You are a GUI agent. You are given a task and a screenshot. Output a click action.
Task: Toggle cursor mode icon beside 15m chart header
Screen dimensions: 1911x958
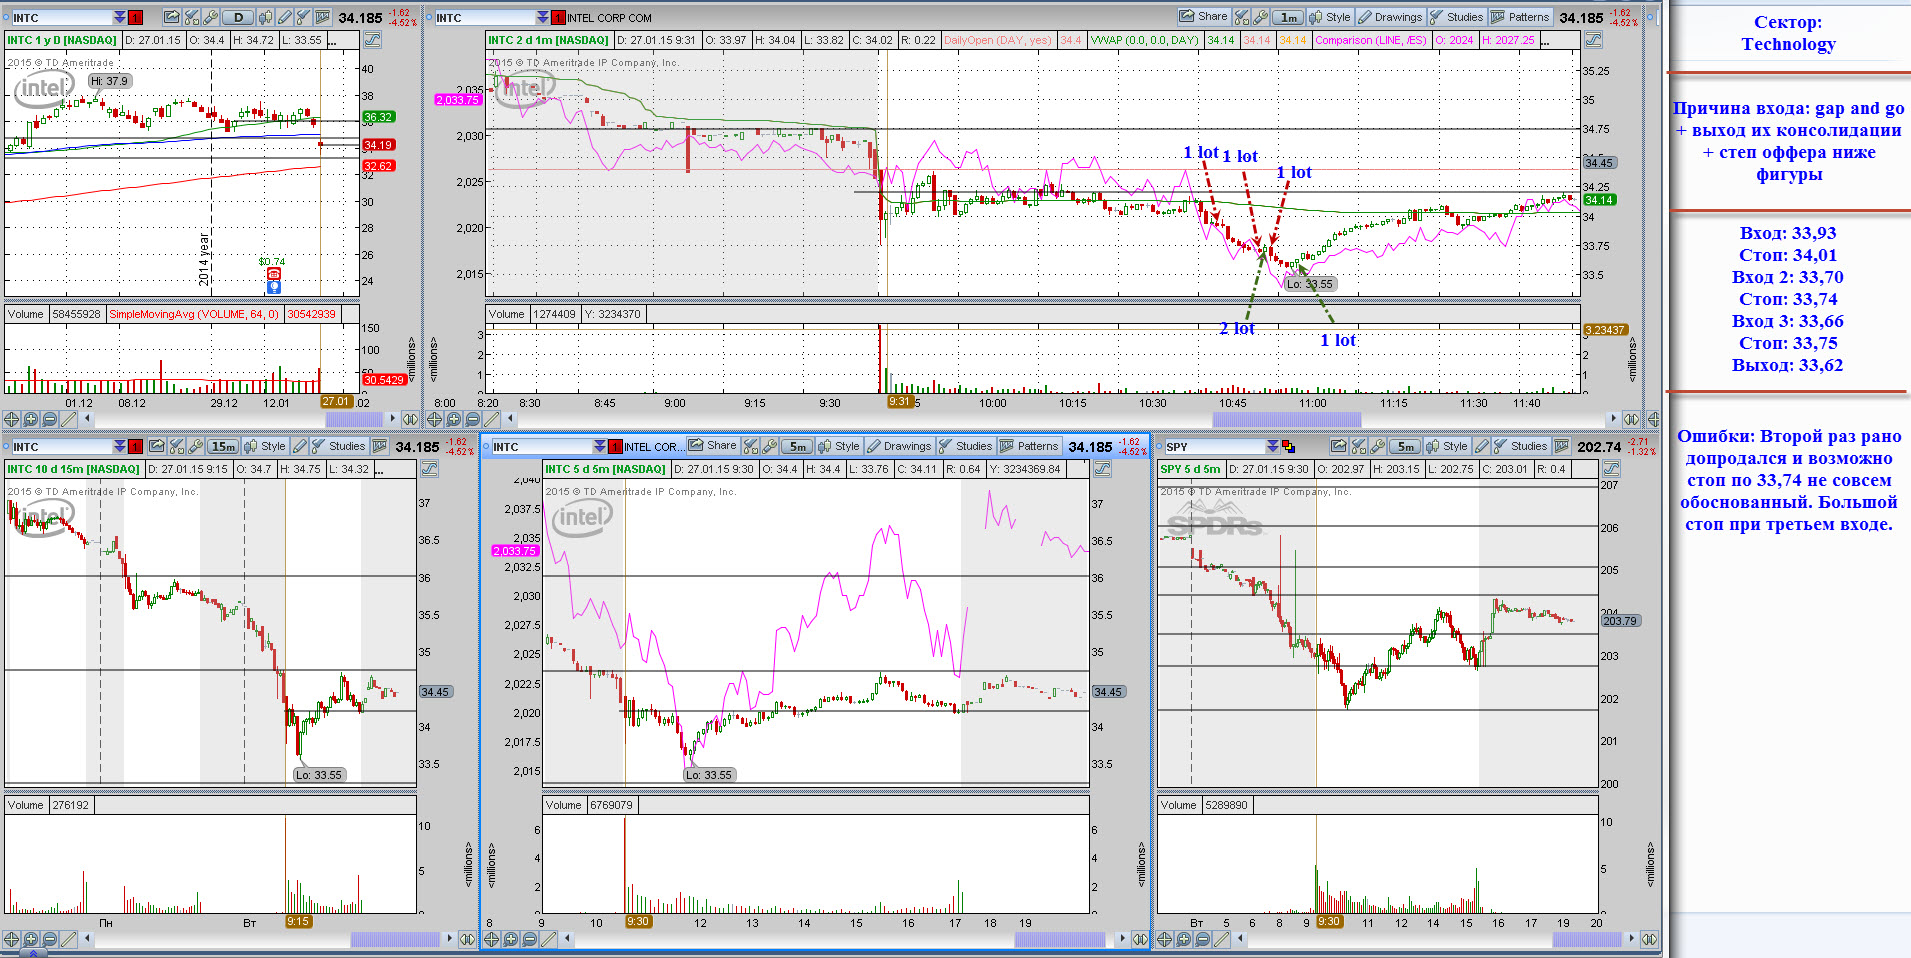(429, 469)
